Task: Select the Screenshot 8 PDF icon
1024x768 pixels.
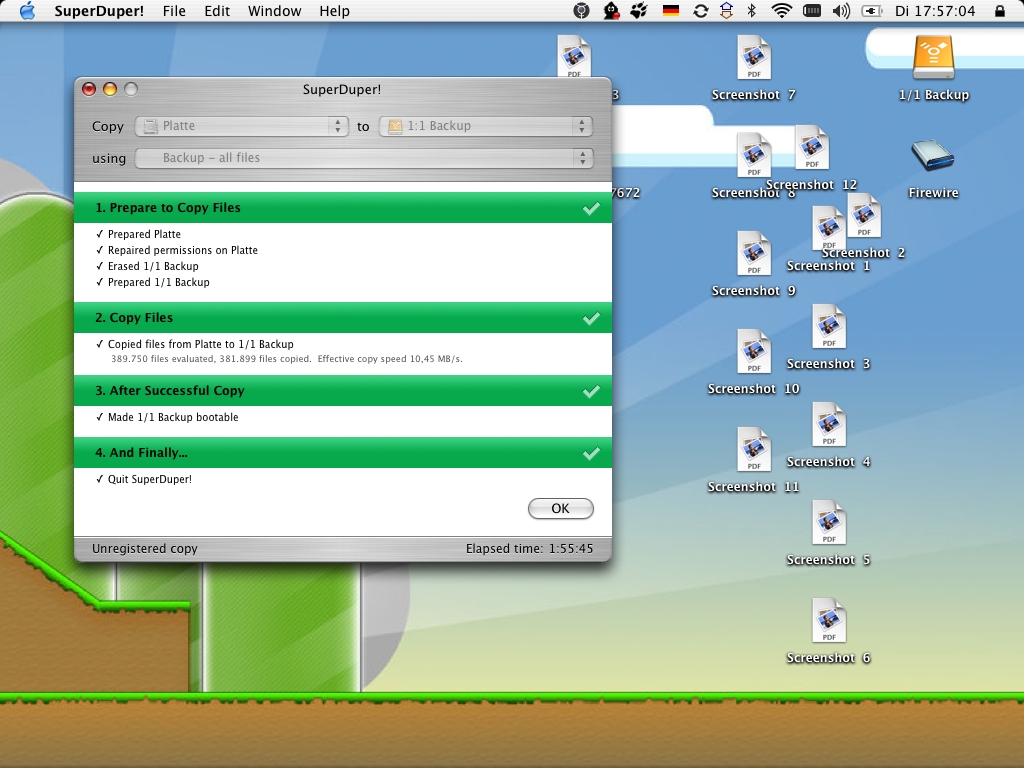Action: point(754,157)
